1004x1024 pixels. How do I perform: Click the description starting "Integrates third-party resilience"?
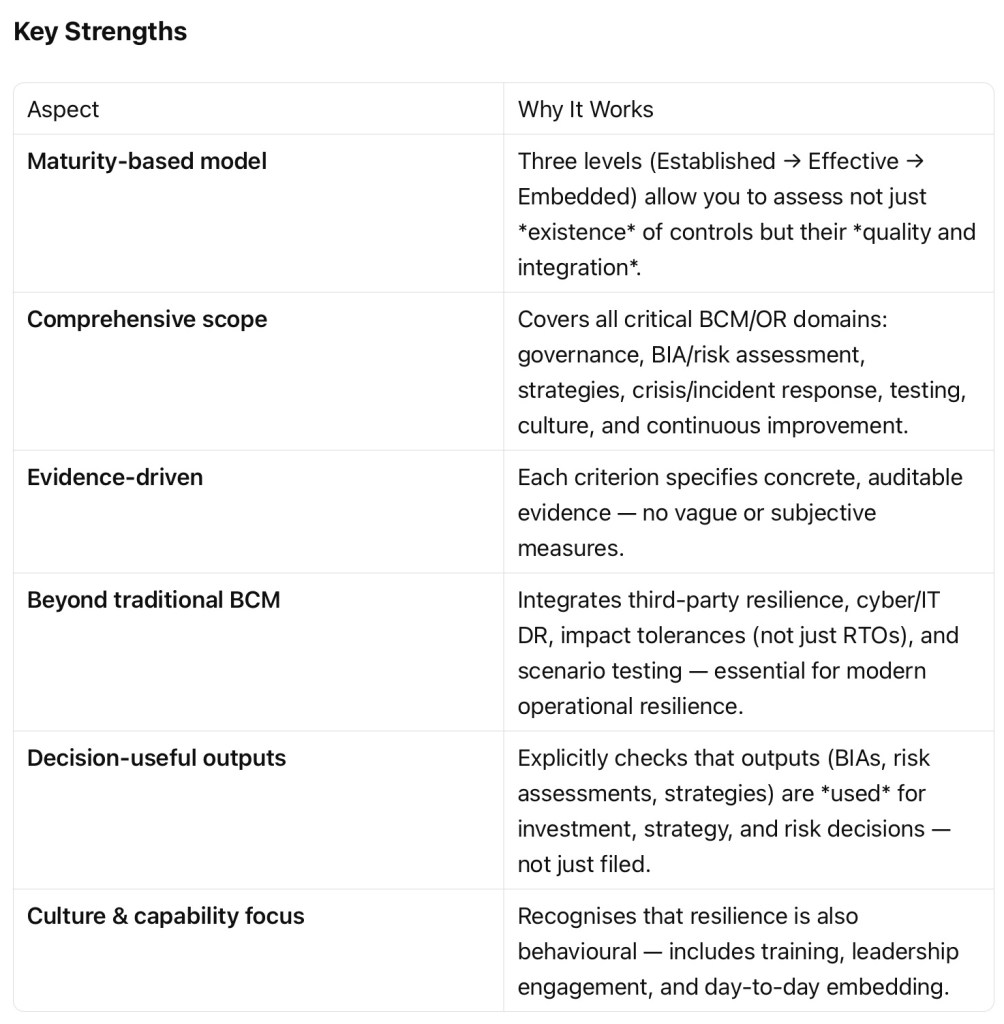pyautogui.click(x=728, y=653)
